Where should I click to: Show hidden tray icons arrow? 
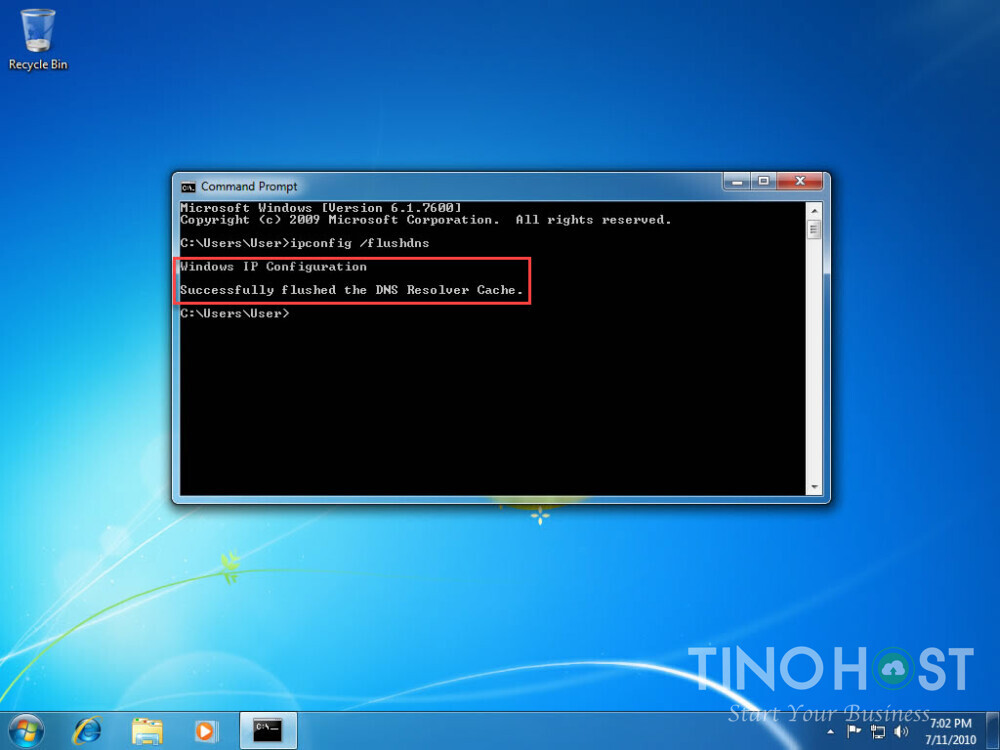830,732
